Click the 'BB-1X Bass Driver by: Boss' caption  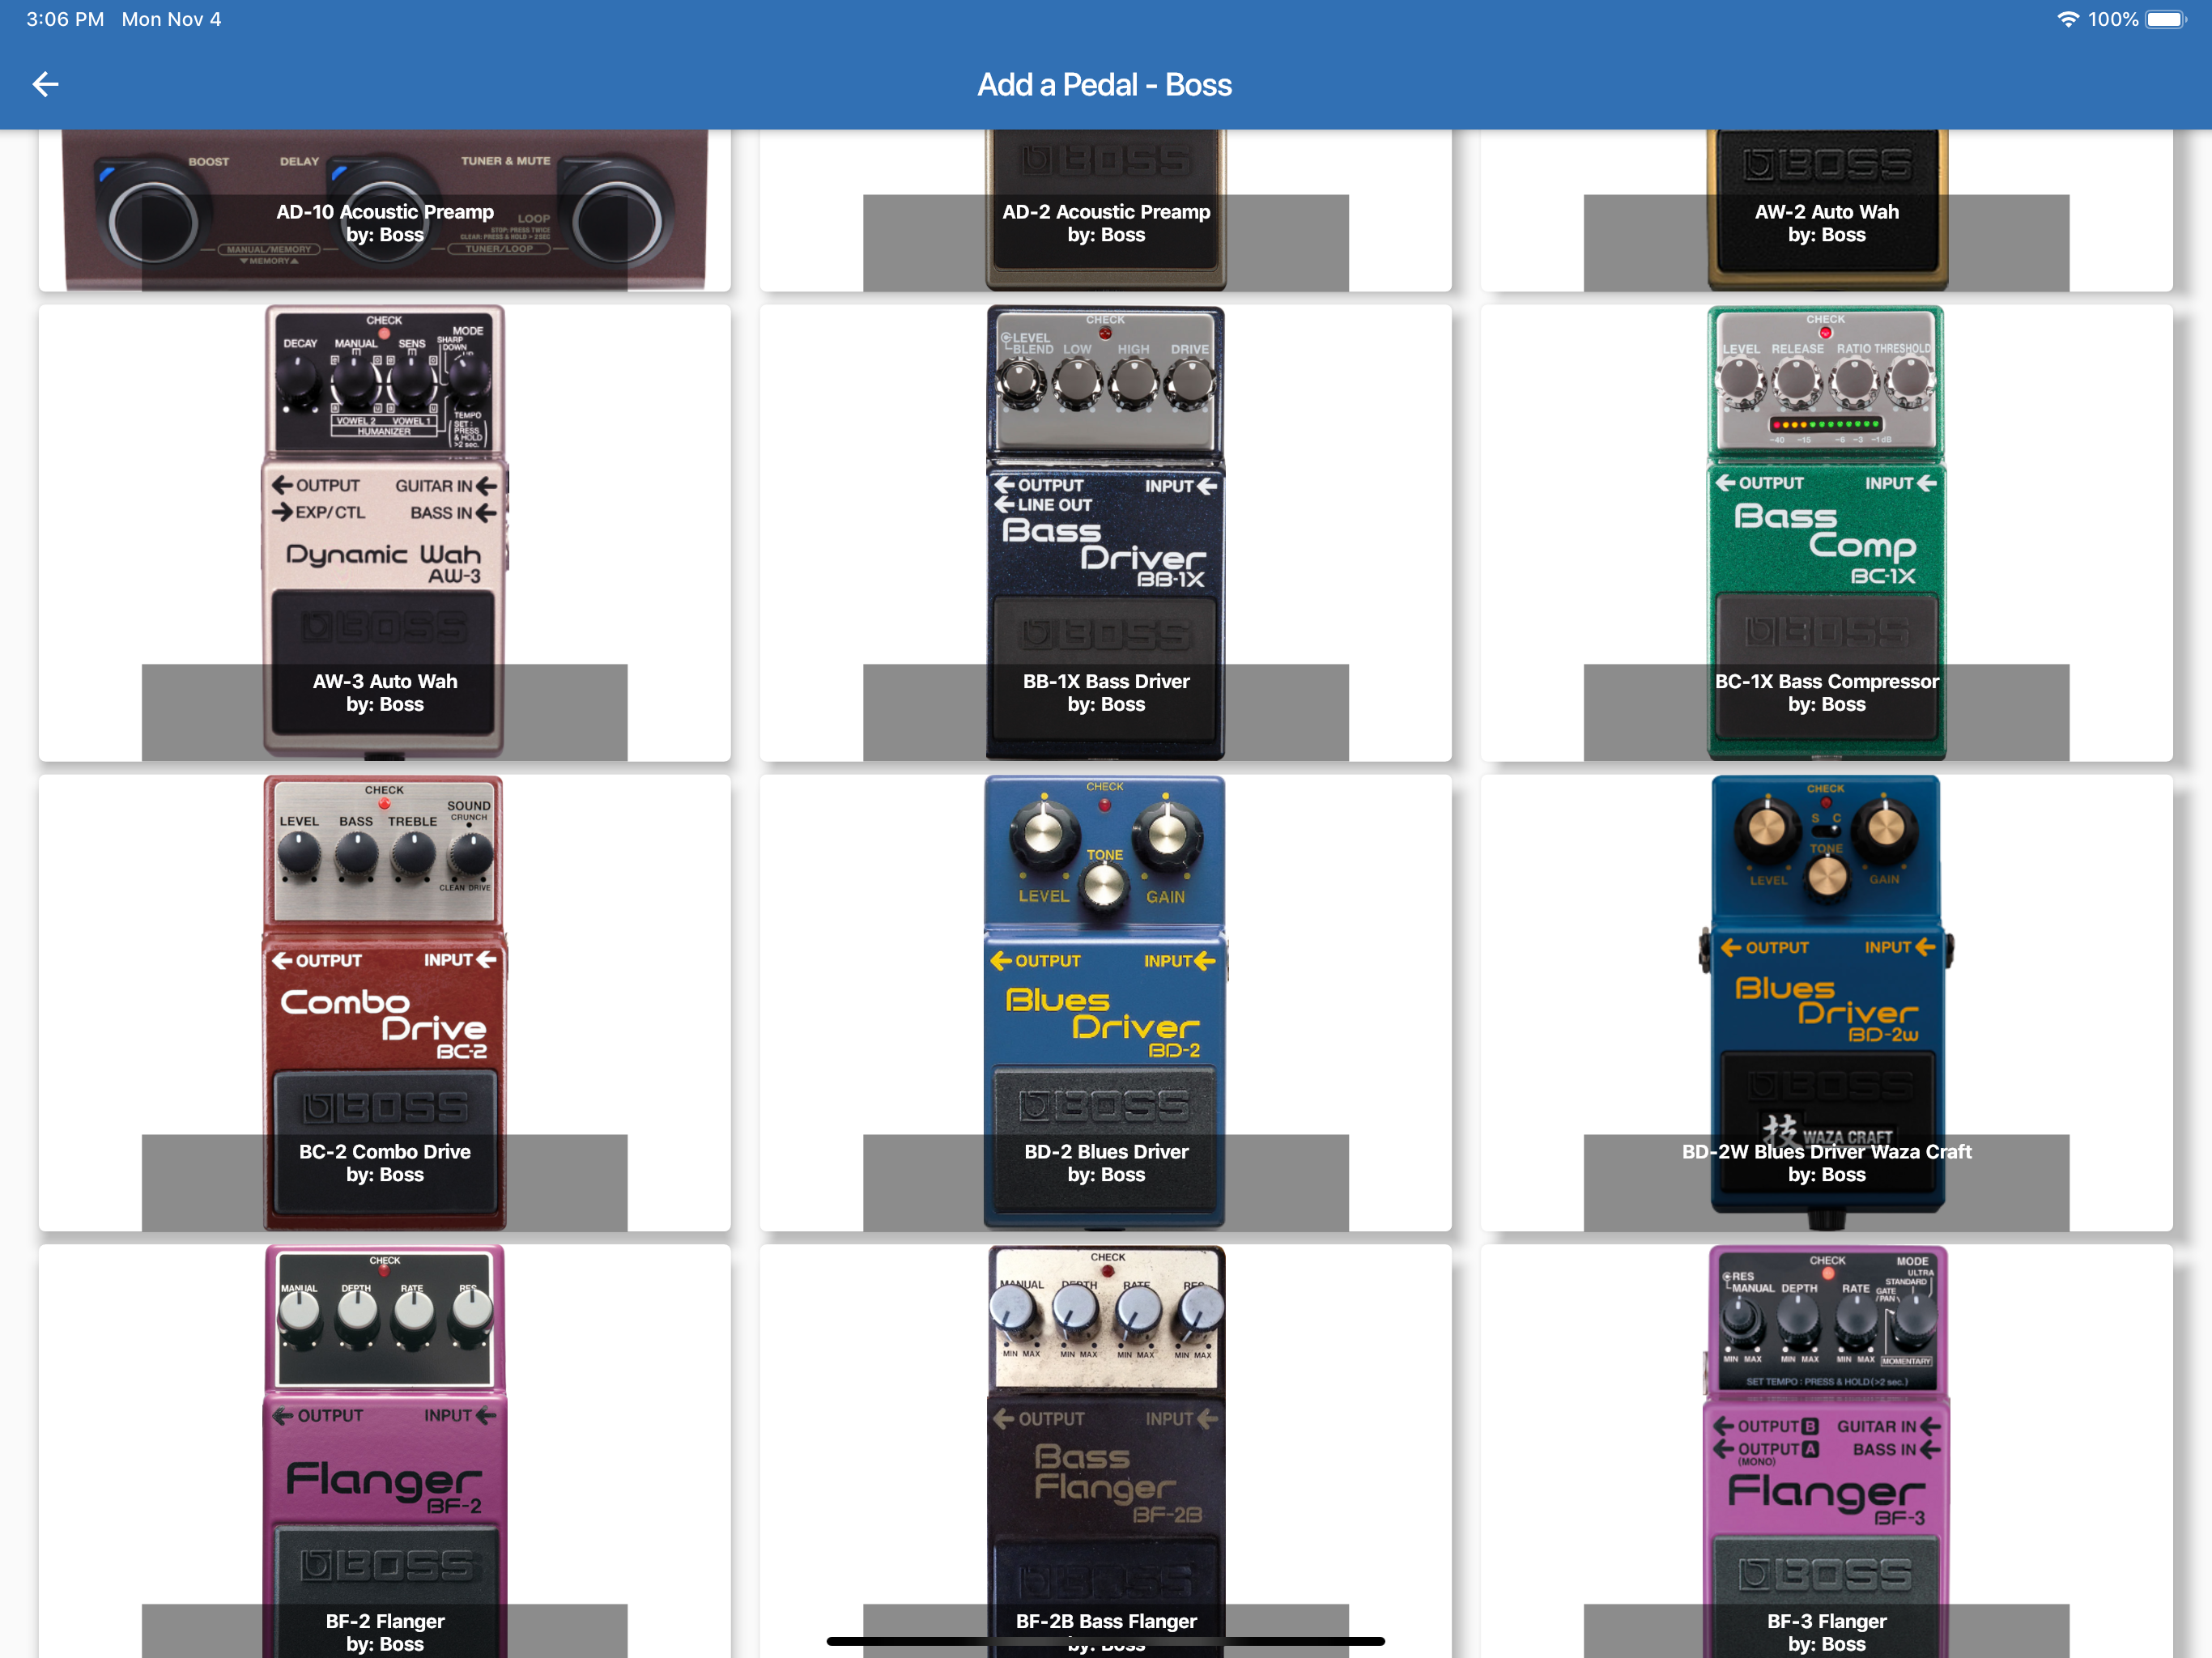[x=1106, y=693]
